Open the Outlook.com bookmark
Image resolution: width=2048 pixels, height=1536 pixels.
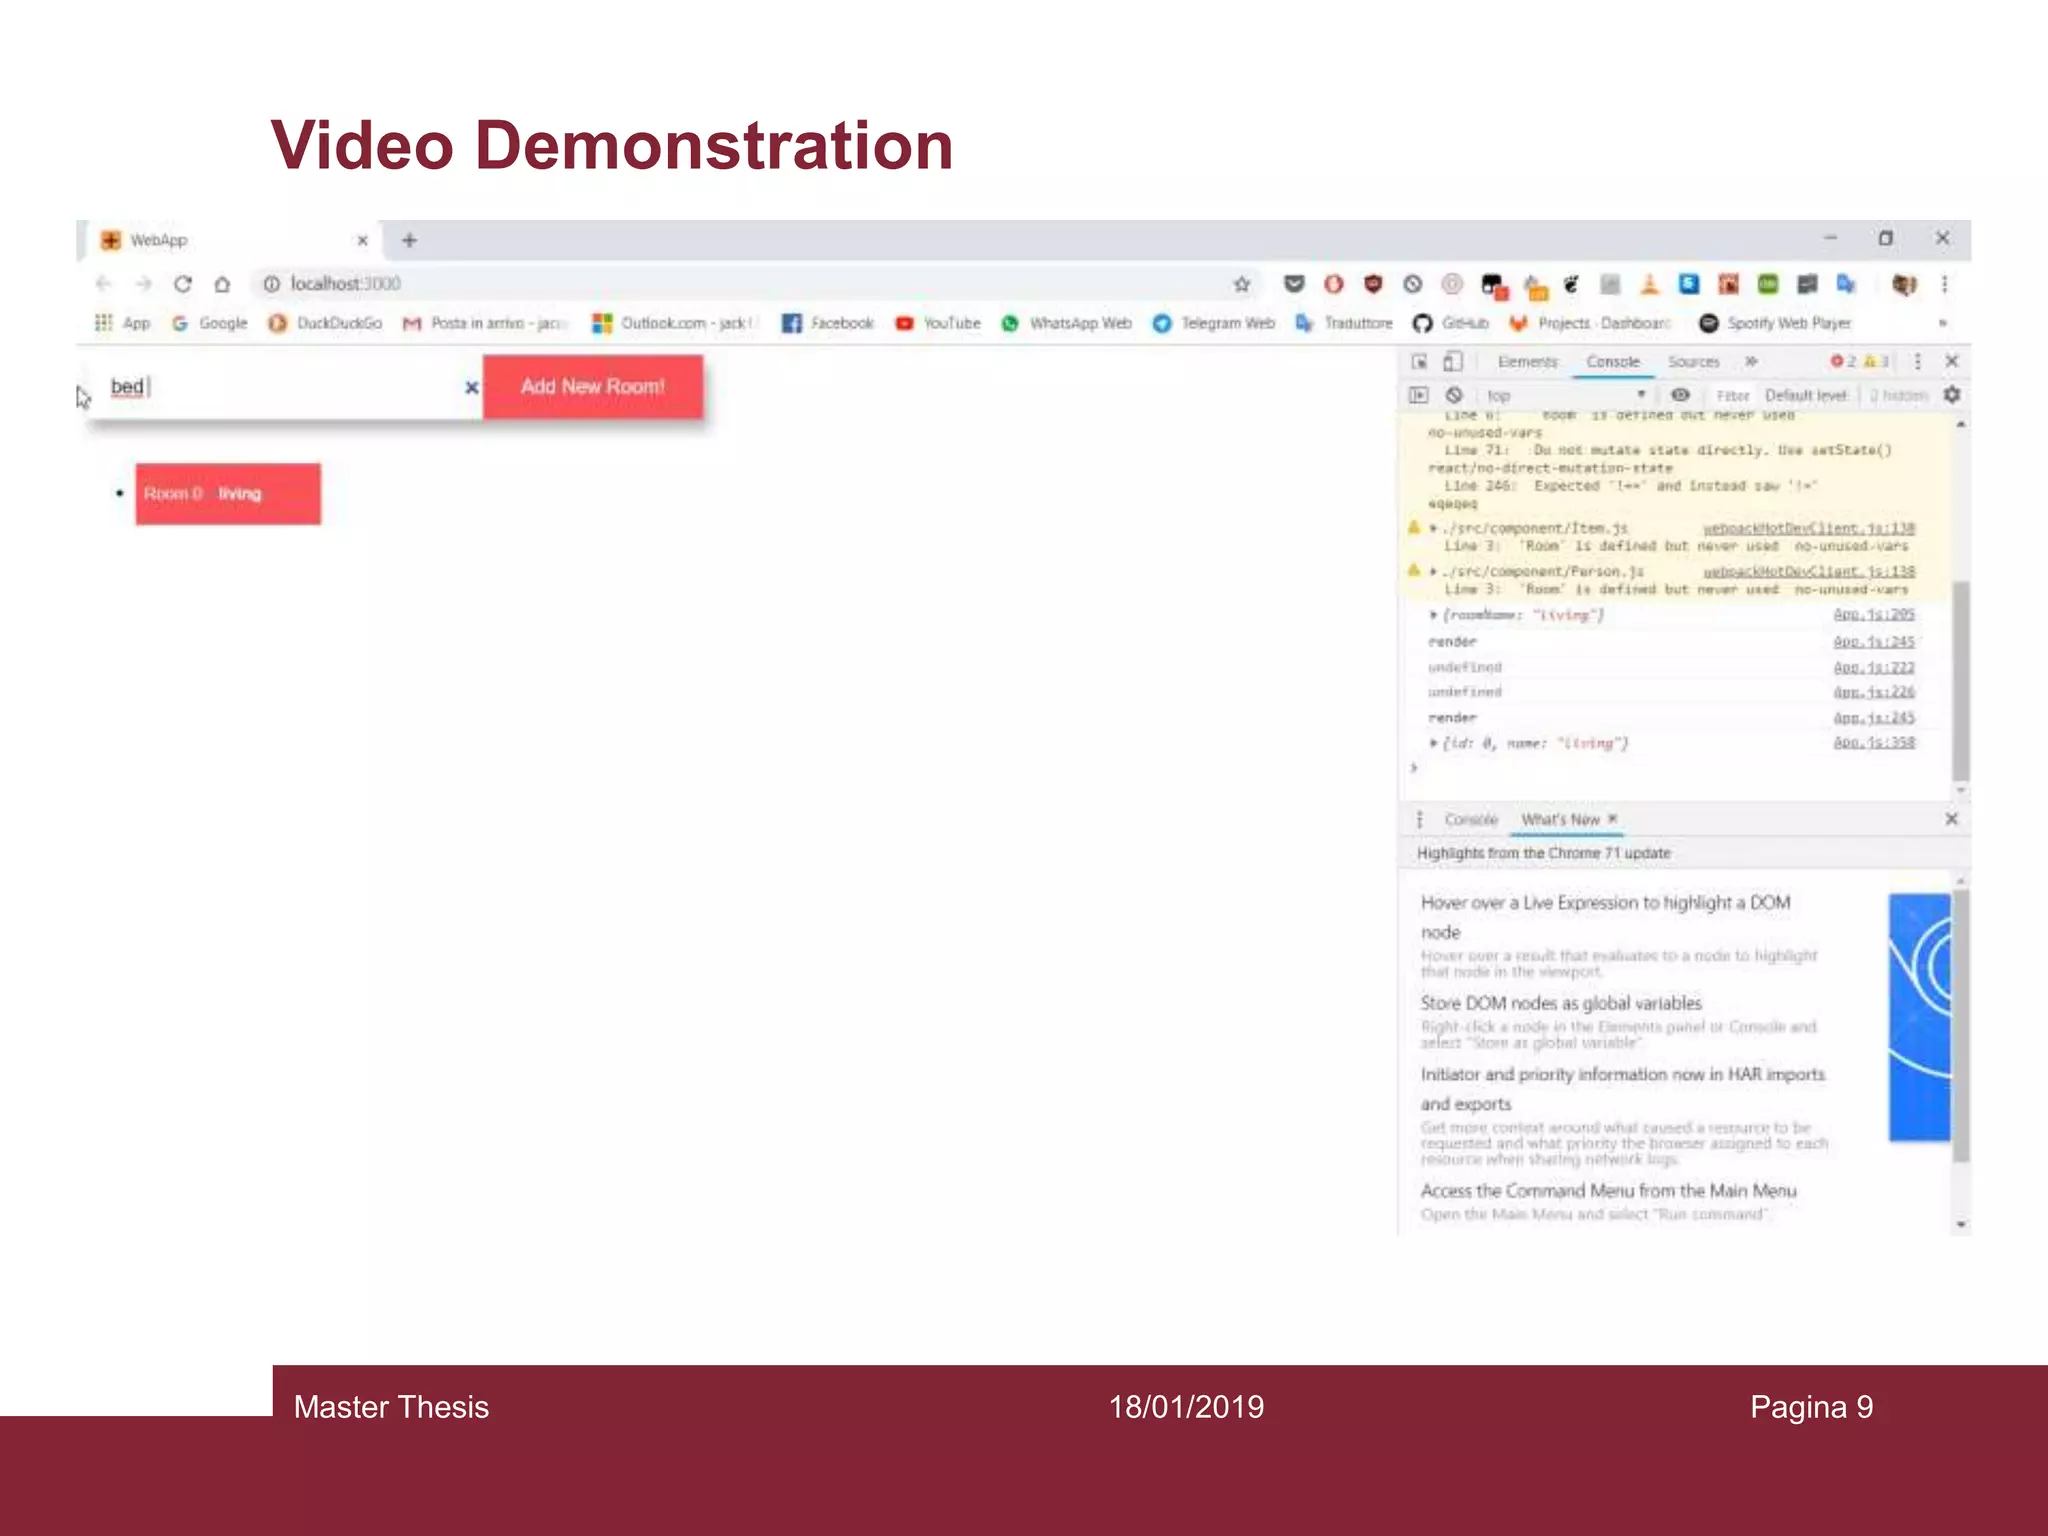coord(676,323)
